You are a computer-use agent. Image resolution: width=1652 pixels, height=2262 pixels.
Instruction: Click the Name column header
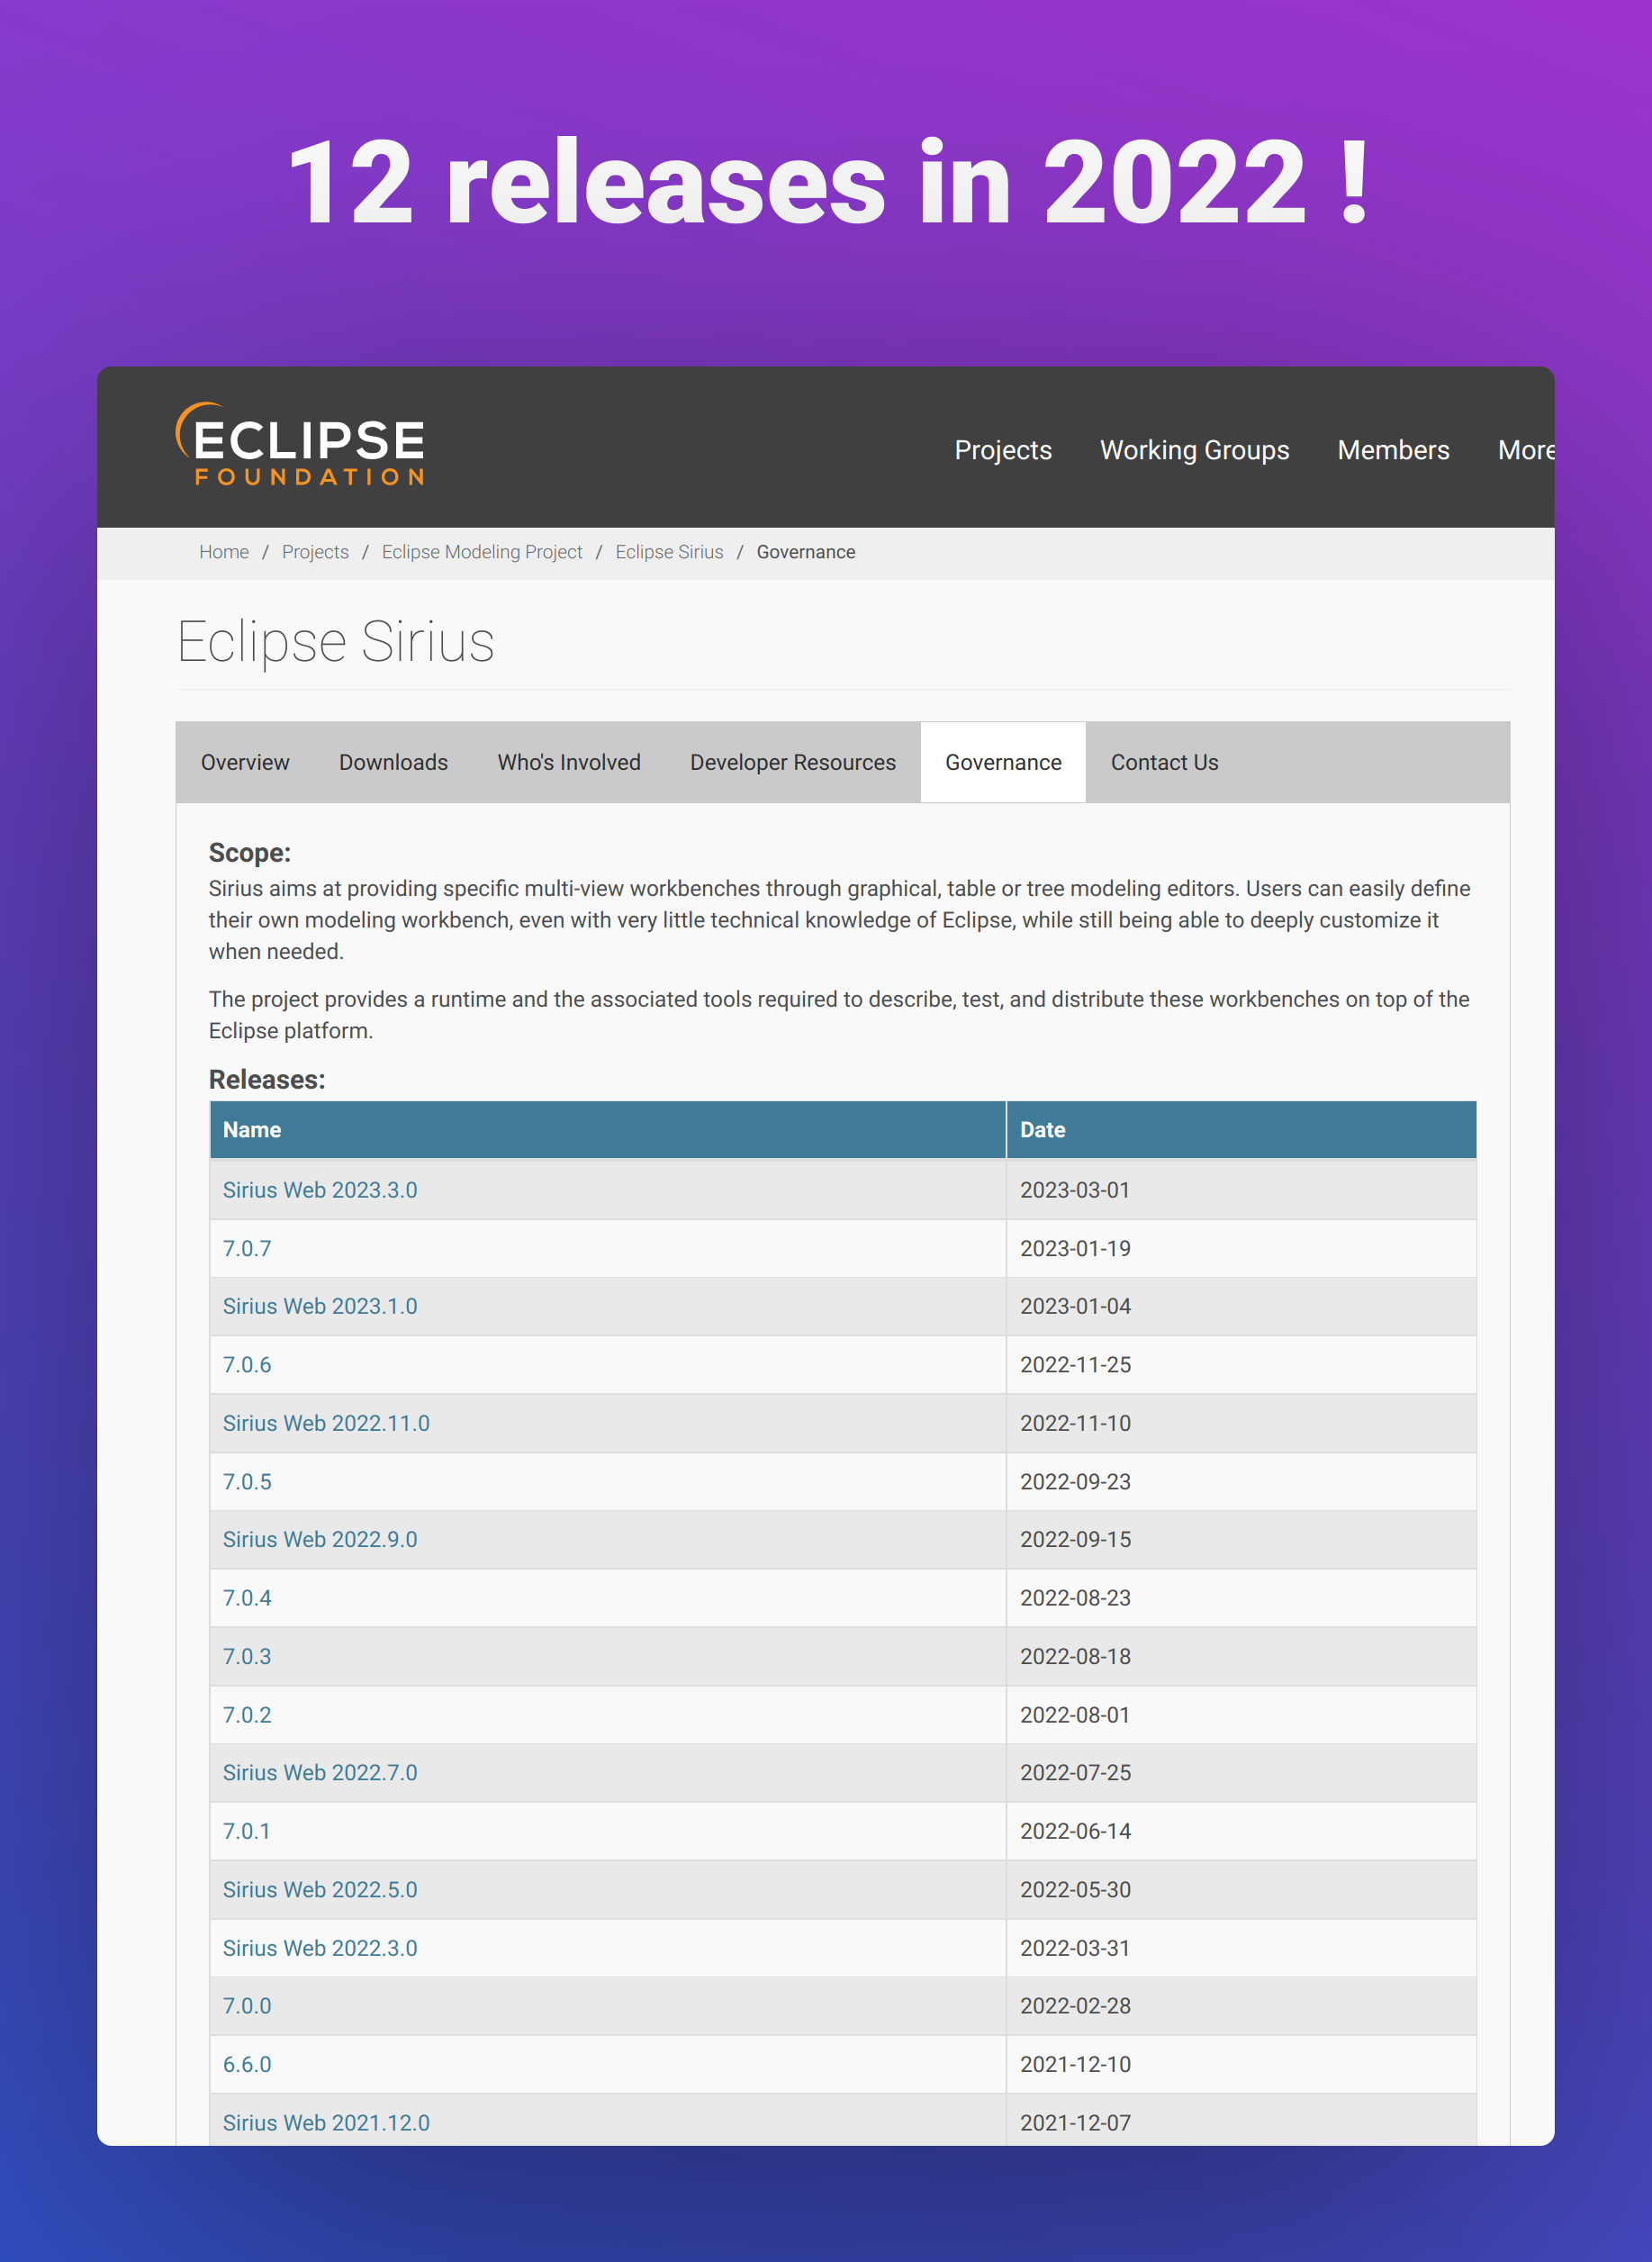(x=607, y=1129)
